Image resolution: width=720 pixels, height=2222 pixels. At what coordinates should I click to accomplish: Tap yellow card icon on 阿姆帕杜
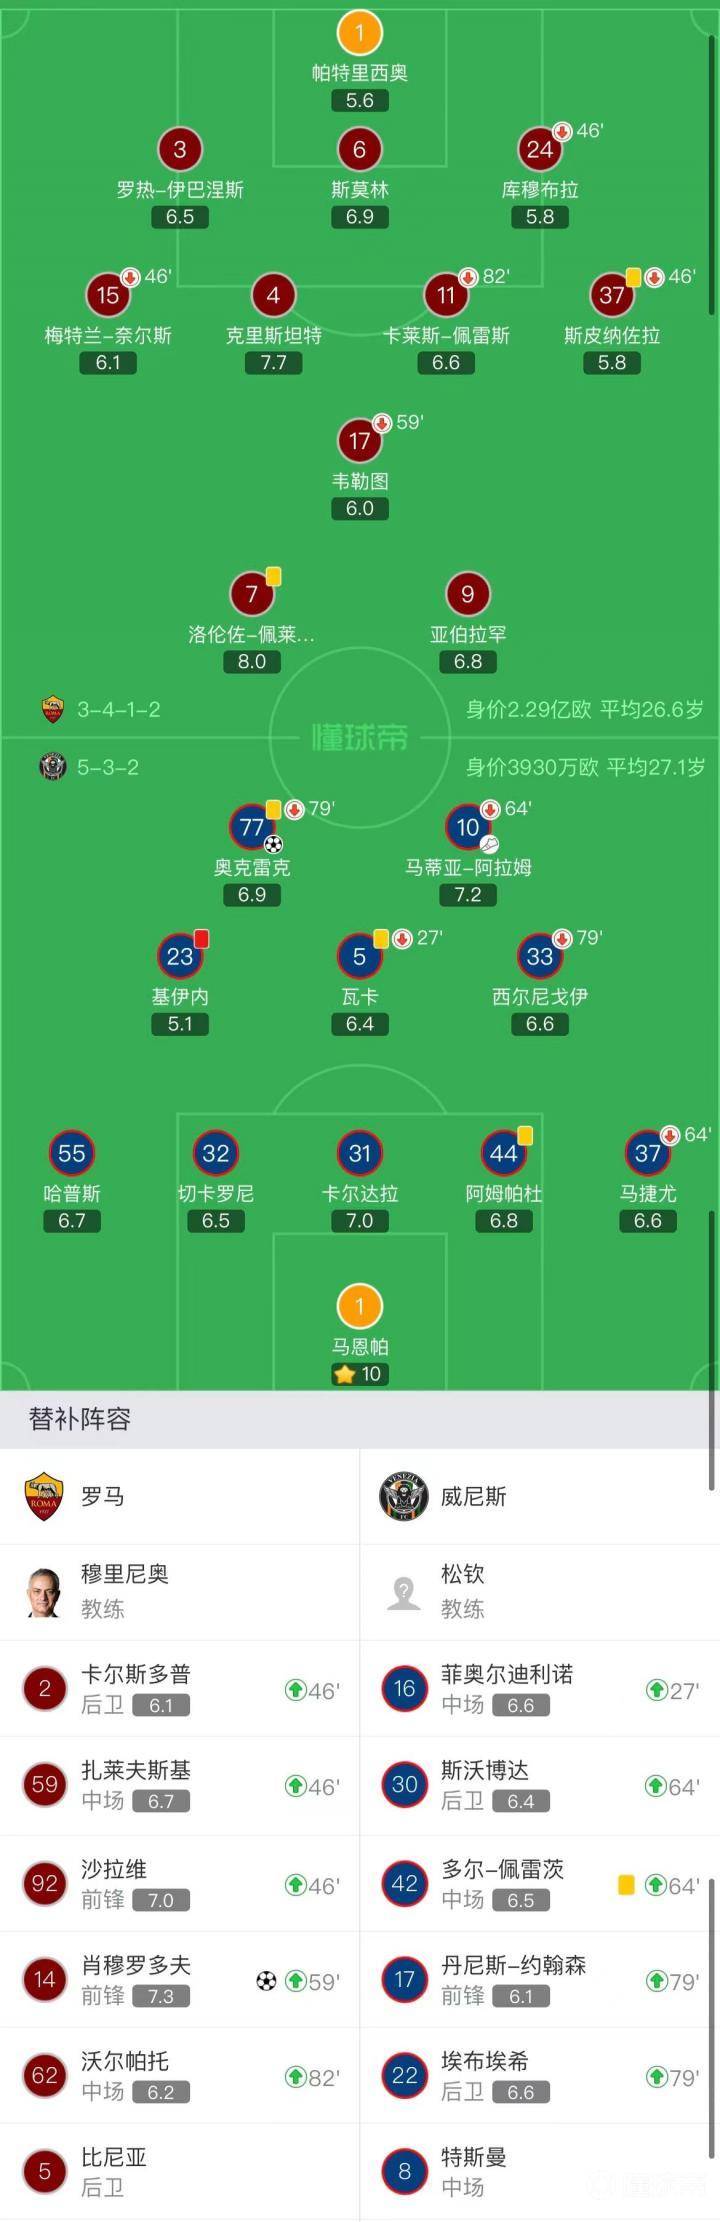(x=526, y=1136)
